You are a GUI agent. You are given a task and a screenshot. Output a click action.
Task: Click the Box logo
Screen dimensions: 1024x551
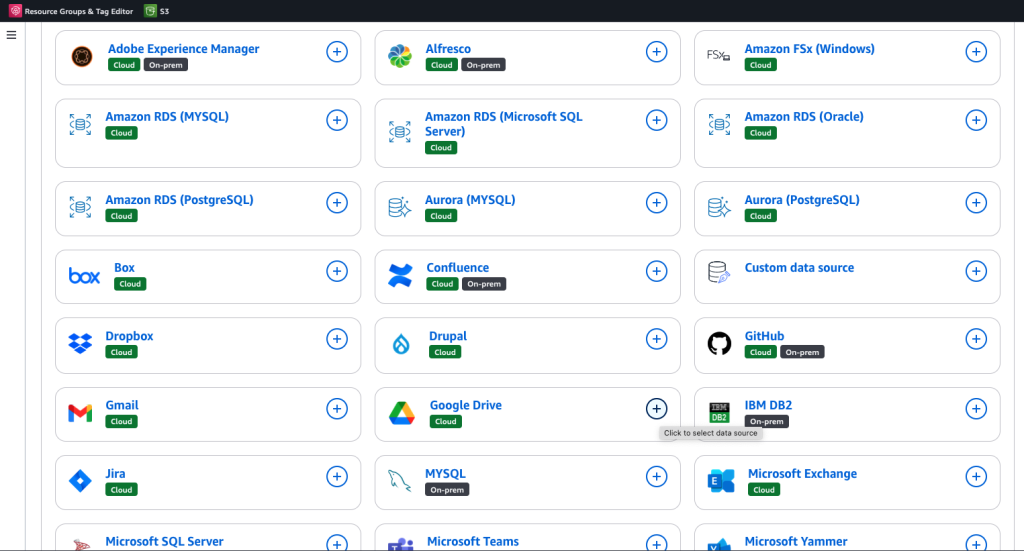84,276
